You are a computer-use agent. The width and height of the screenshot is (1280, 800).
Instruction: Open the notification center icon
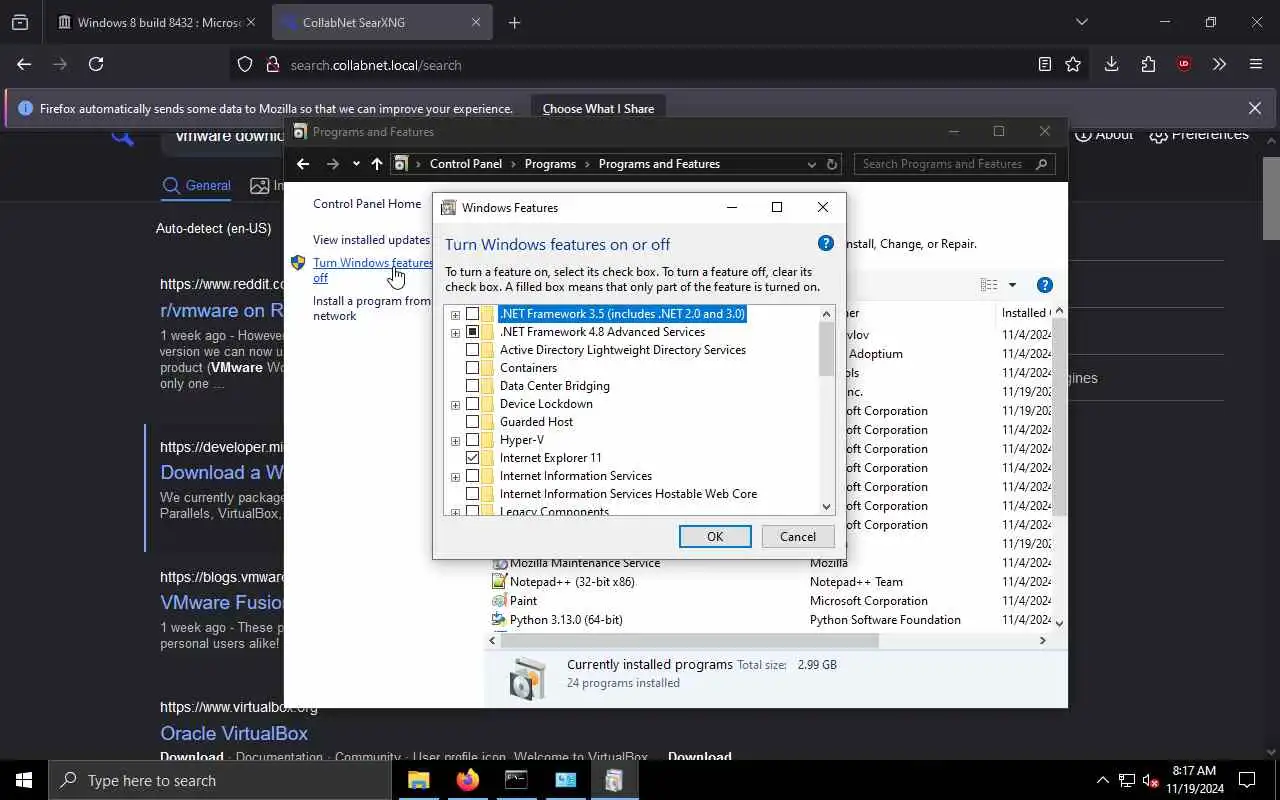[1247, 780]
